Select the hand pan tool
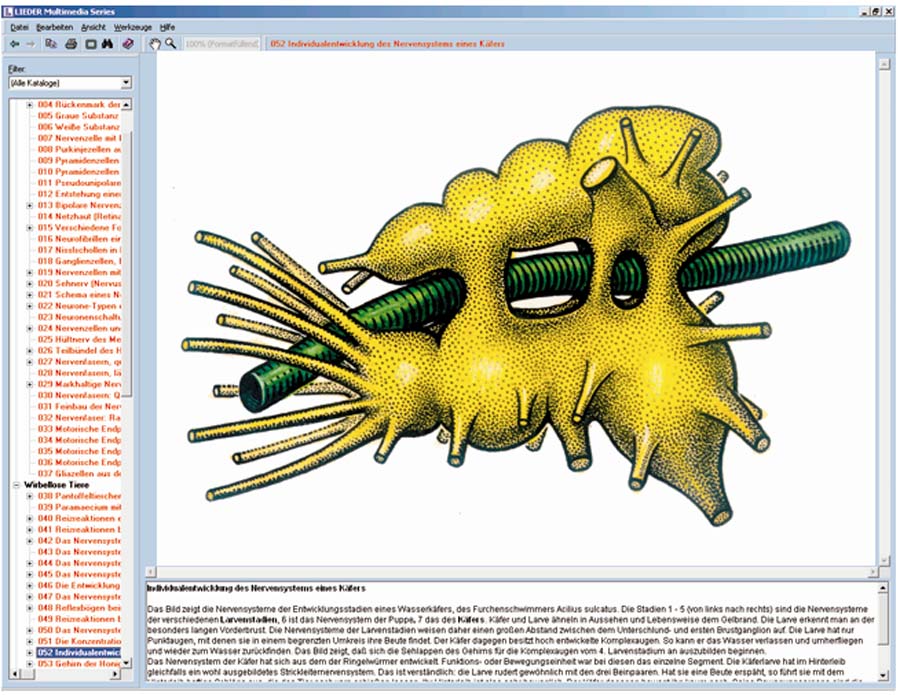 click(x=154, y=44)
